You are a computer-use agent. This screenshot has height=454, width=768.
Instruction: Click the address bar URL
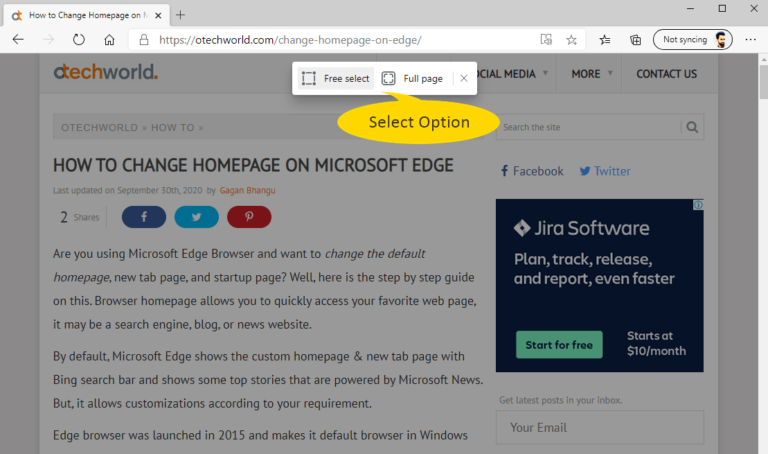coord(290,40)
